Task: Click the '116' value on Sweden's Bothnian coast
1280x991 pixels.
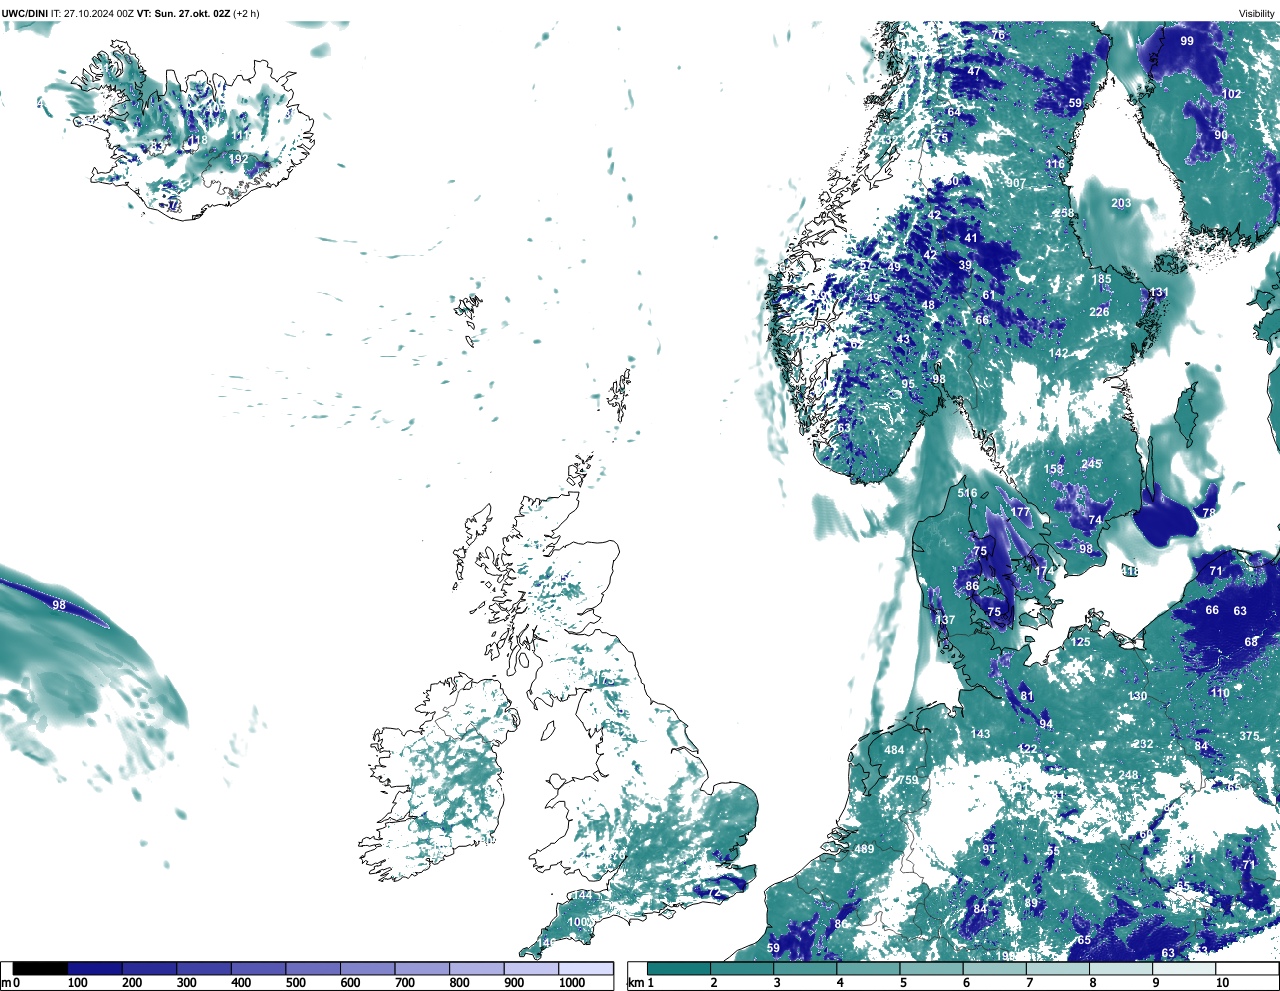Action: 1056,164
